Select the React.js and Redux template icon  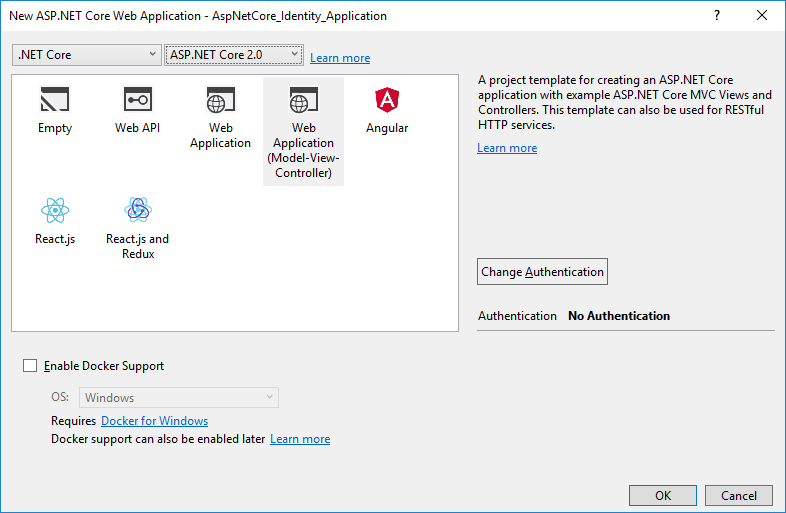(137, 210)
